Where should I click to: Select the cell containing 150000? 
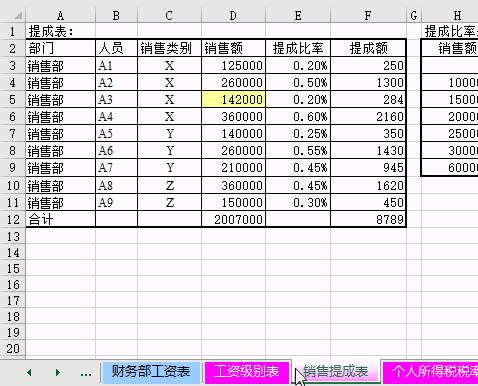pos(233,202)
